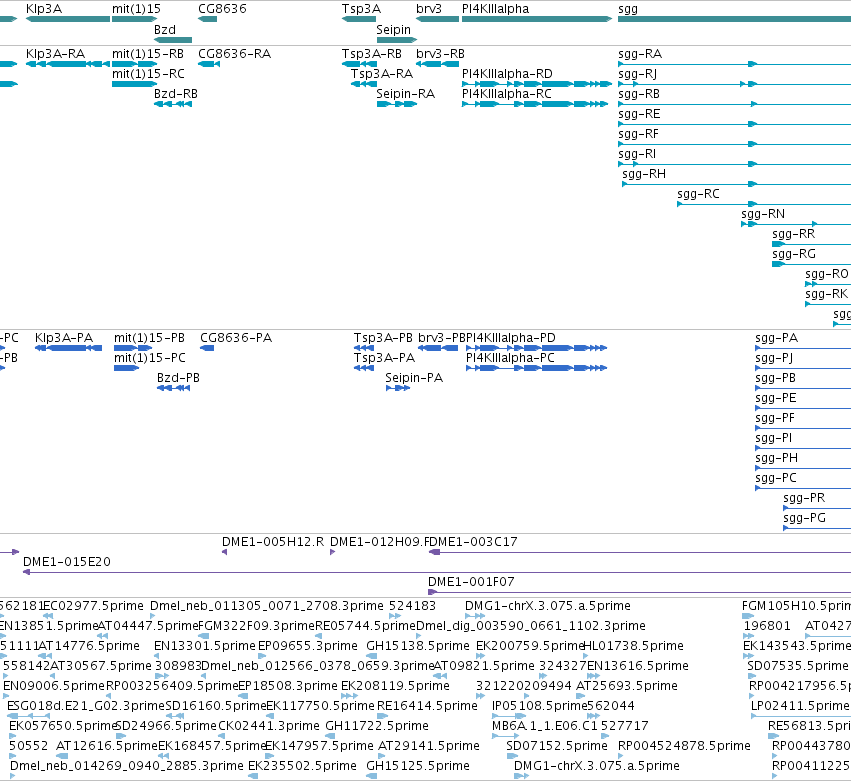Click the sgg-RK transcript label
This screenshot has width=851, height=781.
click(827, 294)
